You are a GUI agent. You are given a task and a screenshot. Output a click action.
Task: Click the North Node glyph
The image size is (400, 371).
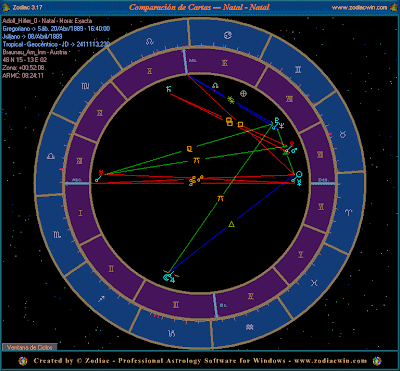tap(215, 85)
